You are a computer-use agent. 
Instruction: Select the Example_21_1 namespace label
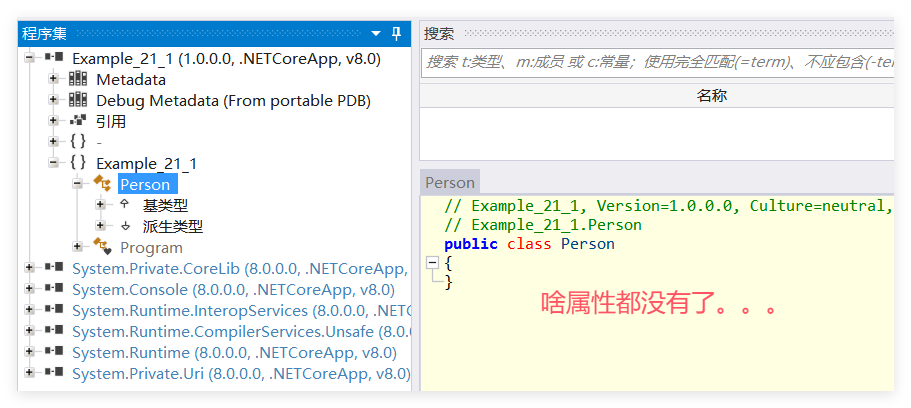pos(146,164)
